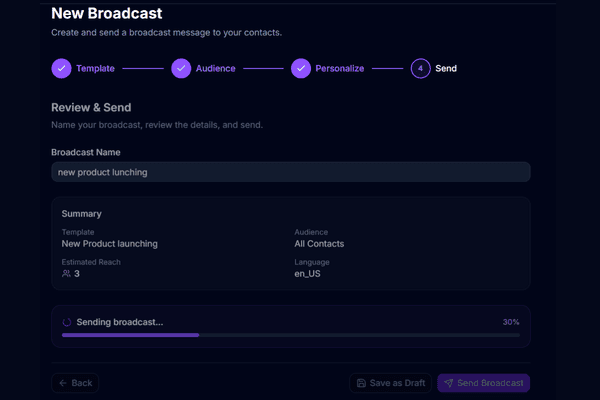Go to the Audience step label
Screen dimensions: 600x400
(215, 69)
